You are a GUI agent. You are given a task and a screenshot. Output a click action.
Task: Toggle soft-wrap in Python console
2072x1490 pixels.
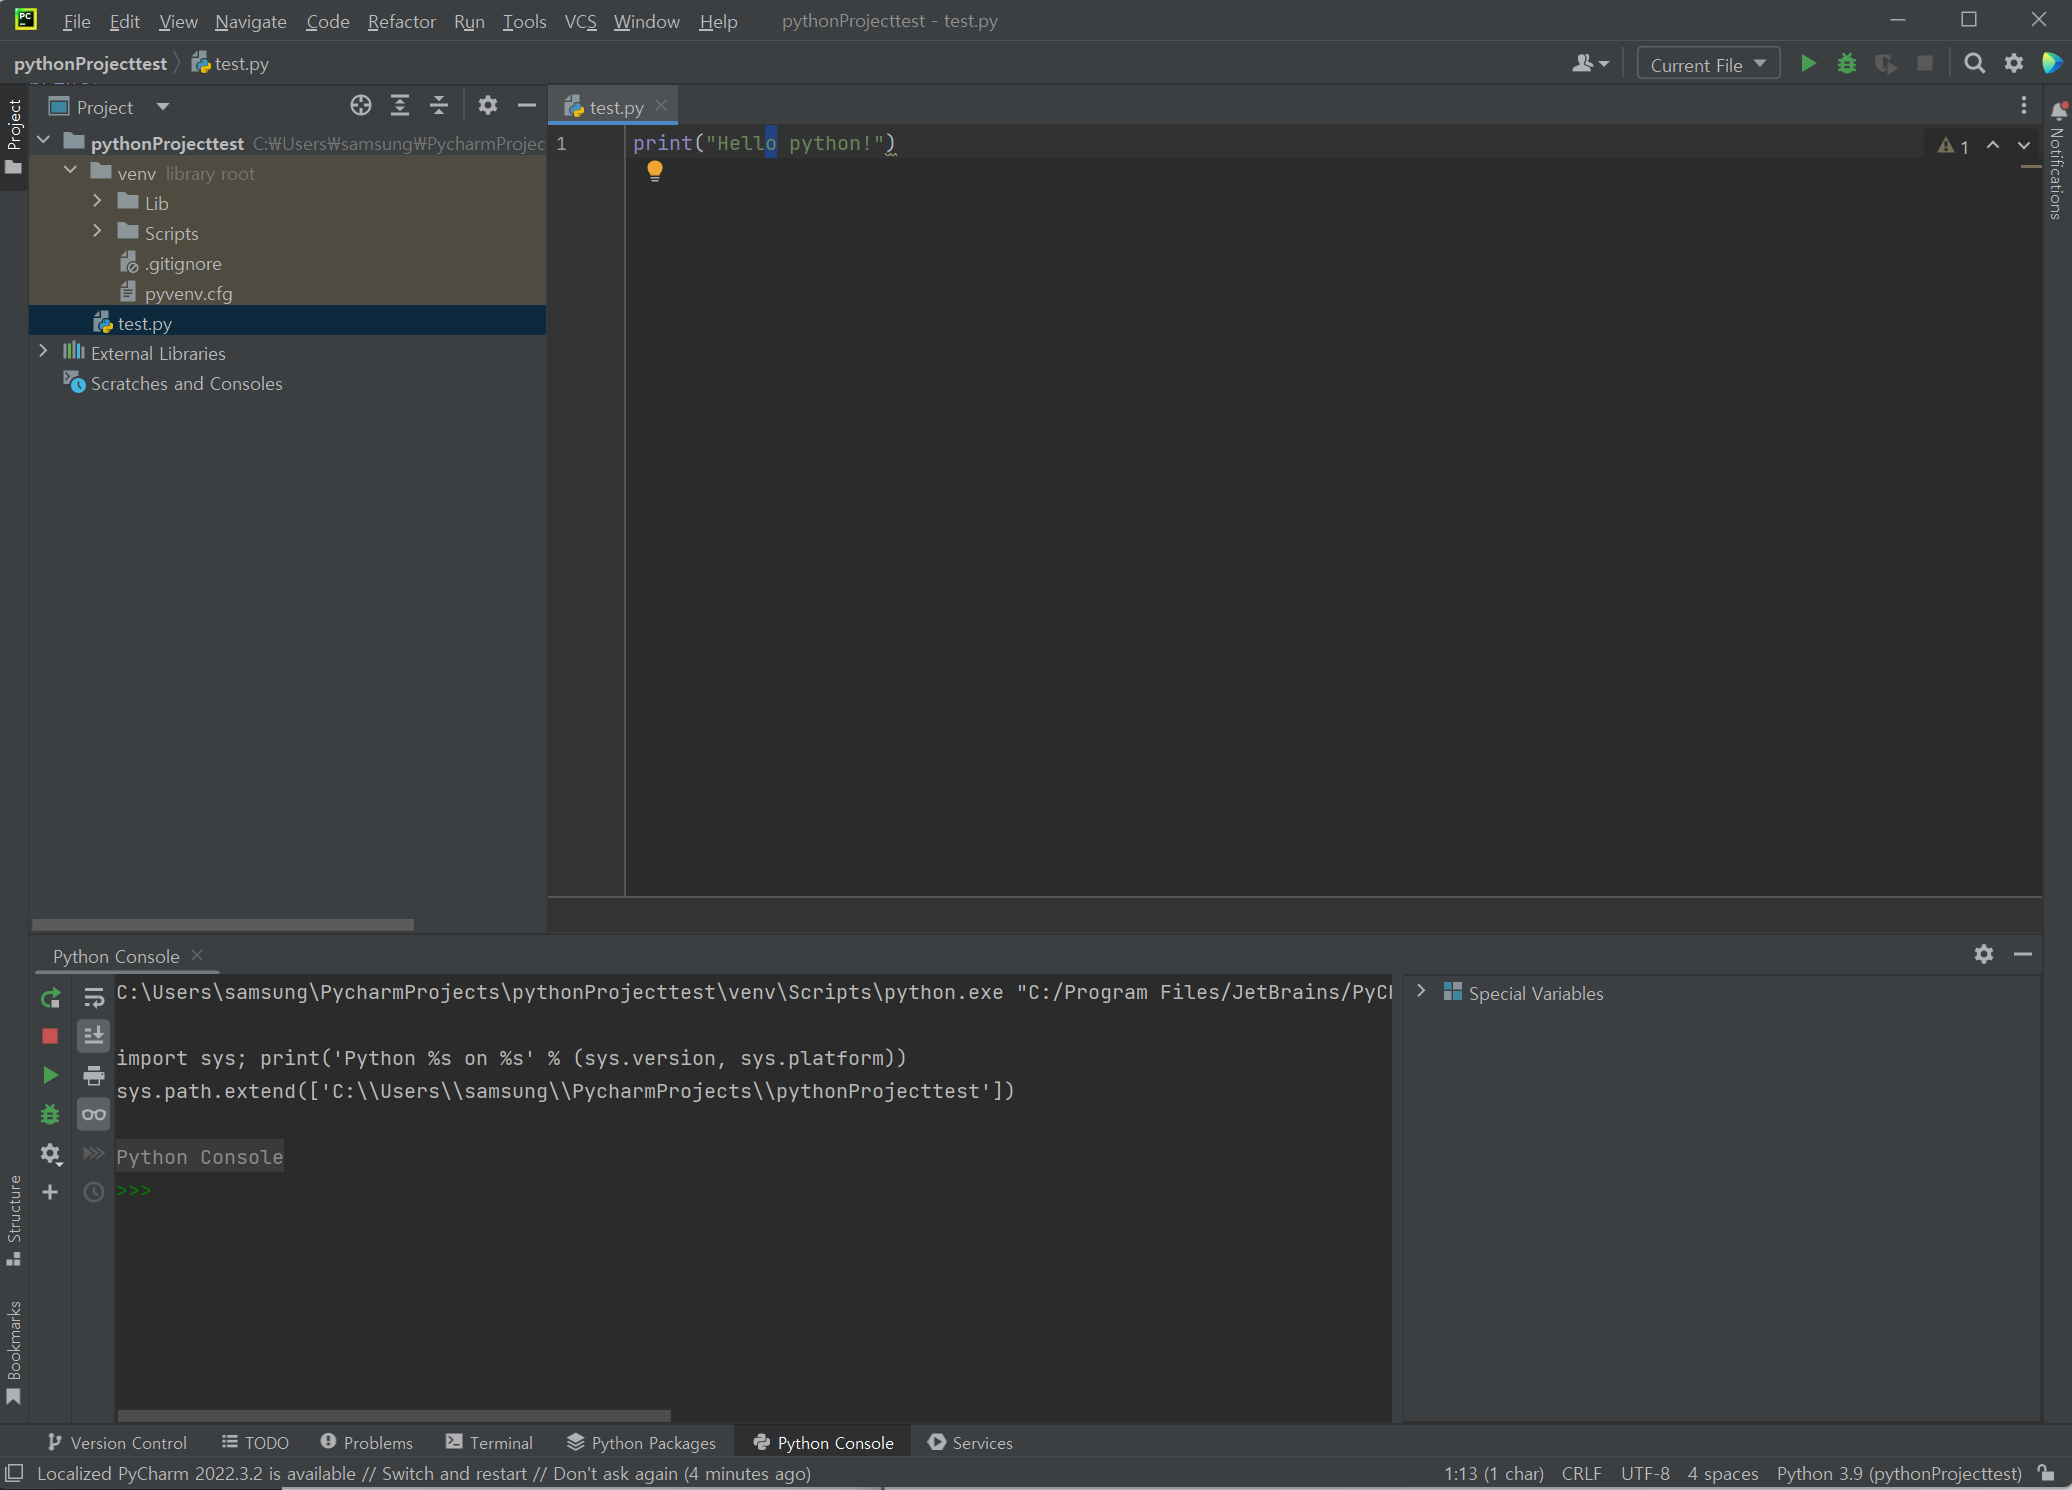[x=94, y=998]
